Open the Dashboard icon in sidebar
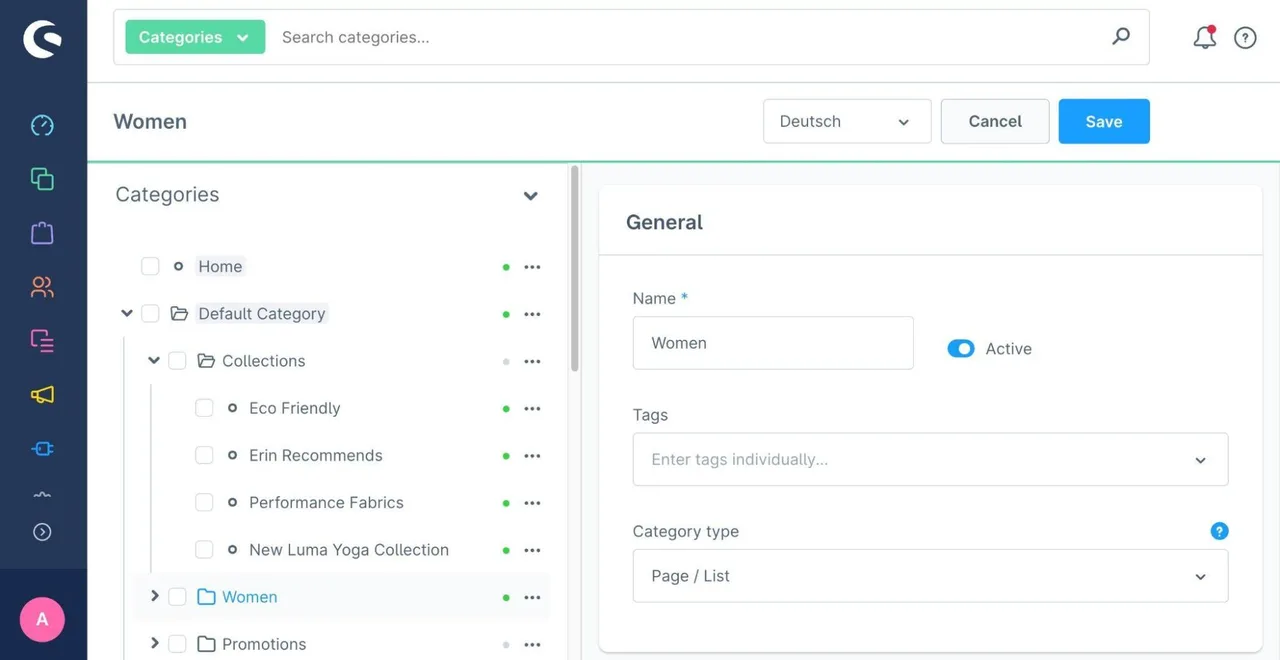Viewport: 1280px width, 660px height. (x=42, y=125)
